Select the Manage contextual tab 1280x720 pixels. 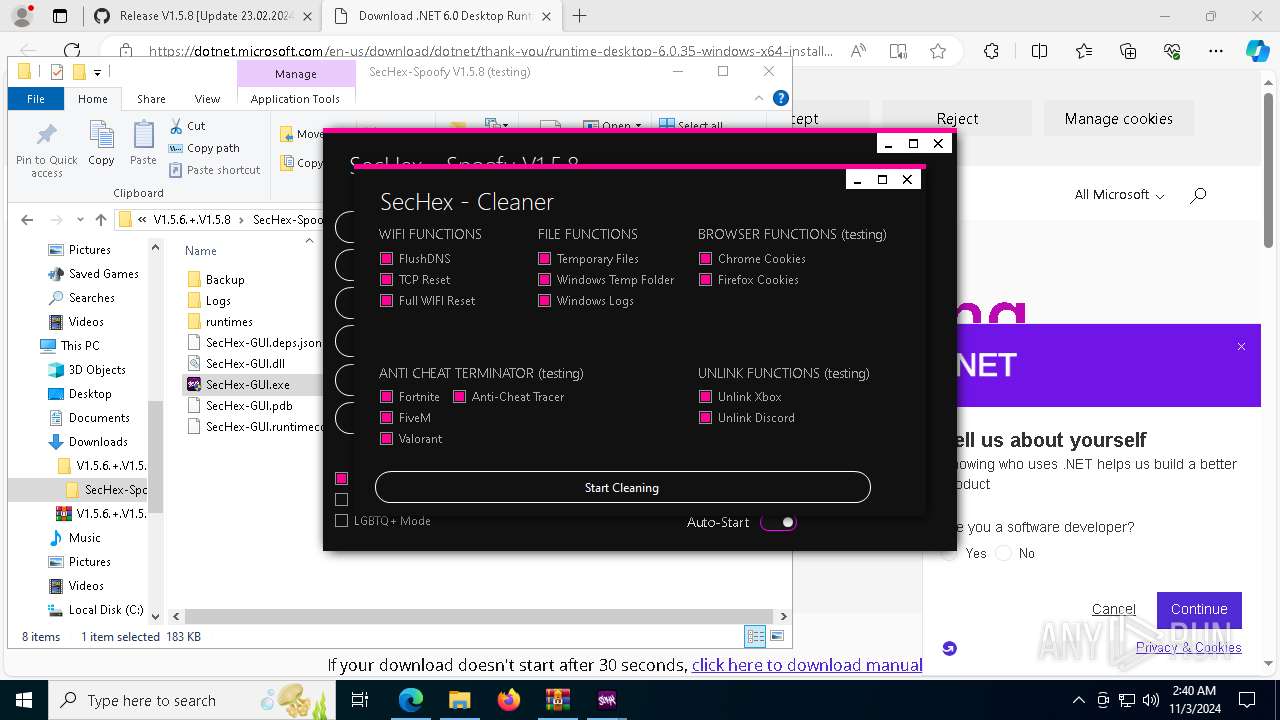(296, 74)
